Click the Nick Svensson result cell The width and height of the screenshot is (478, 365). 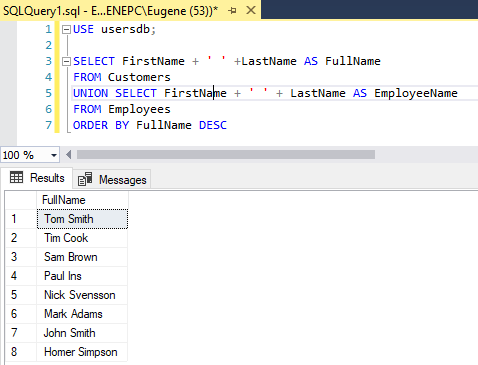(x=82, y=295)
